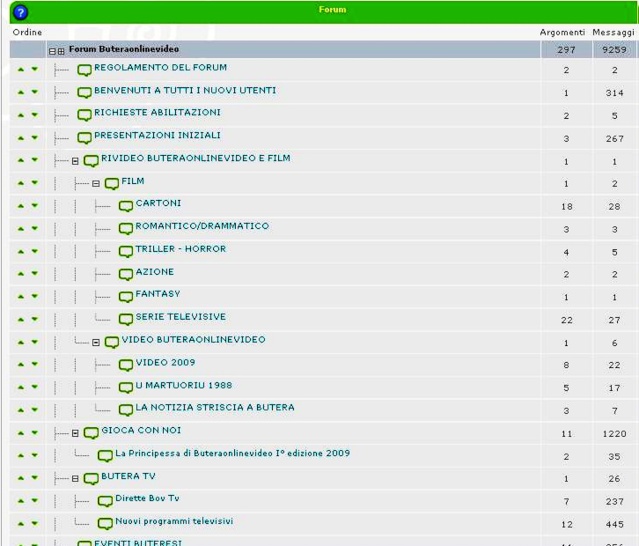Click the total topics value 297
The height and width of the screenshot is (546, 639).
pos(566,50)
